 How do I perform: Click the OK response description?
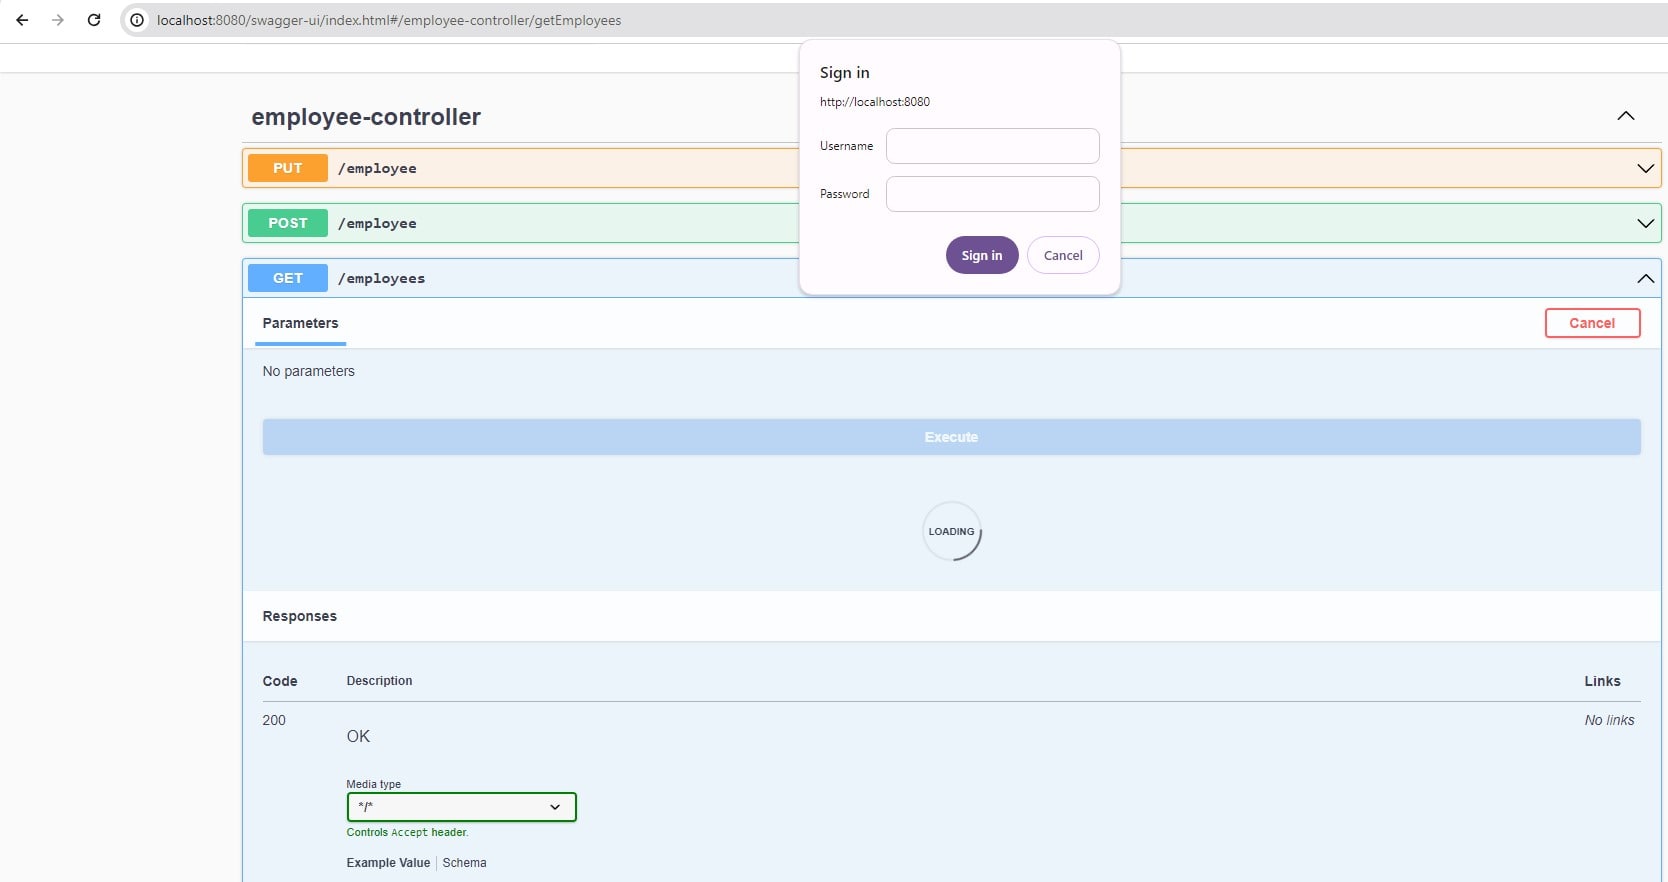(x=358, y=736)
